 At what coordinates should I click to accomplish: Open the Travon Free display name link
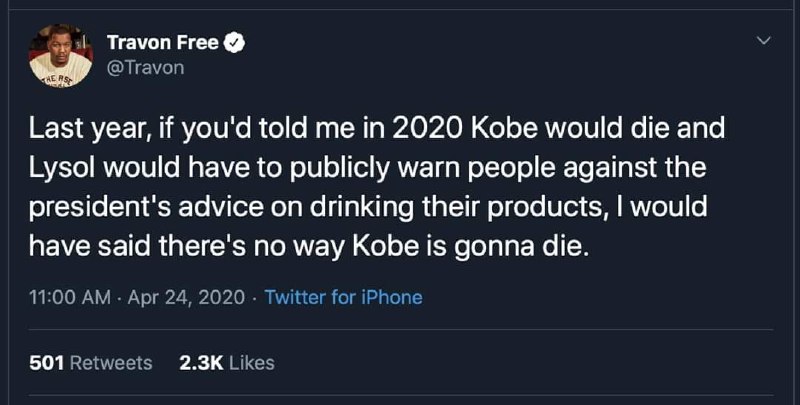163,43
